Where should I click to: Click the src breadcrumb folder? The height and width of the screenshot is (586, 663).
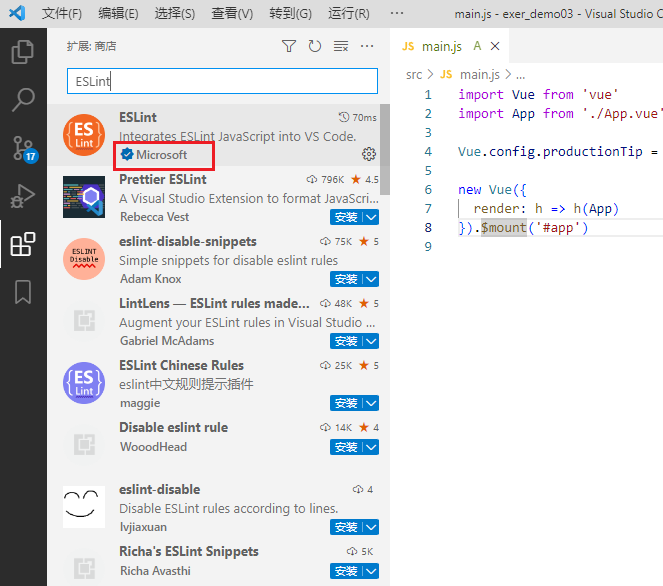(x=414, y=75)
